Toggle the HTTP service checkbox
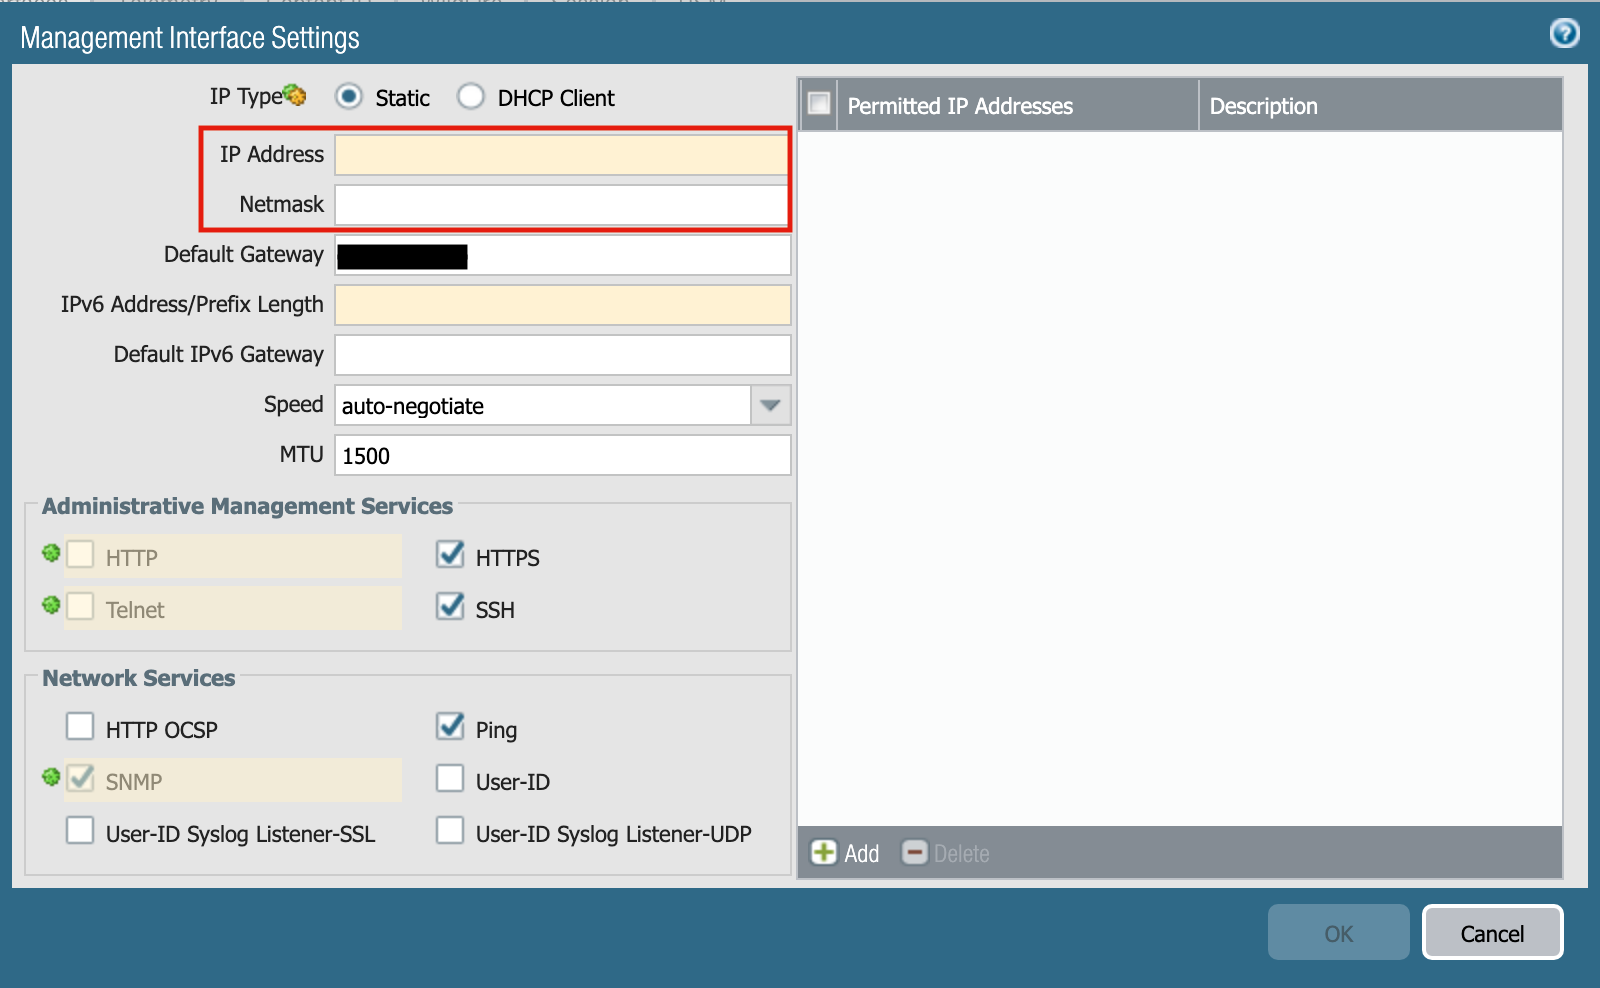Screen dimensions: 1600x988 coord(80,554)
